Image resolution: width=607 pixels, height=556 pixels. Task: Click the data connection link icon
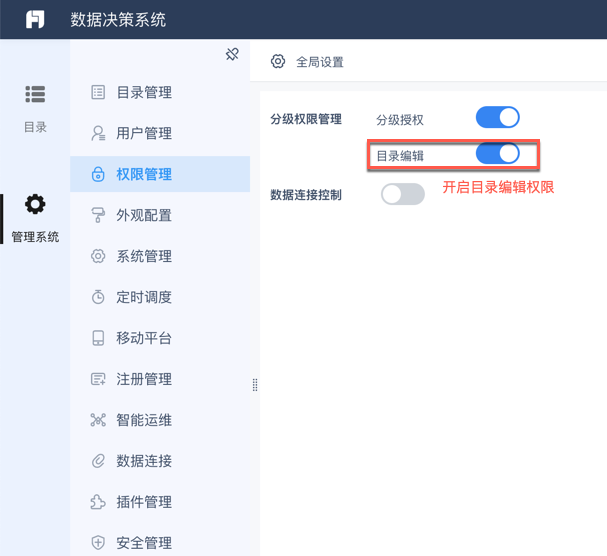pos(98,461)
